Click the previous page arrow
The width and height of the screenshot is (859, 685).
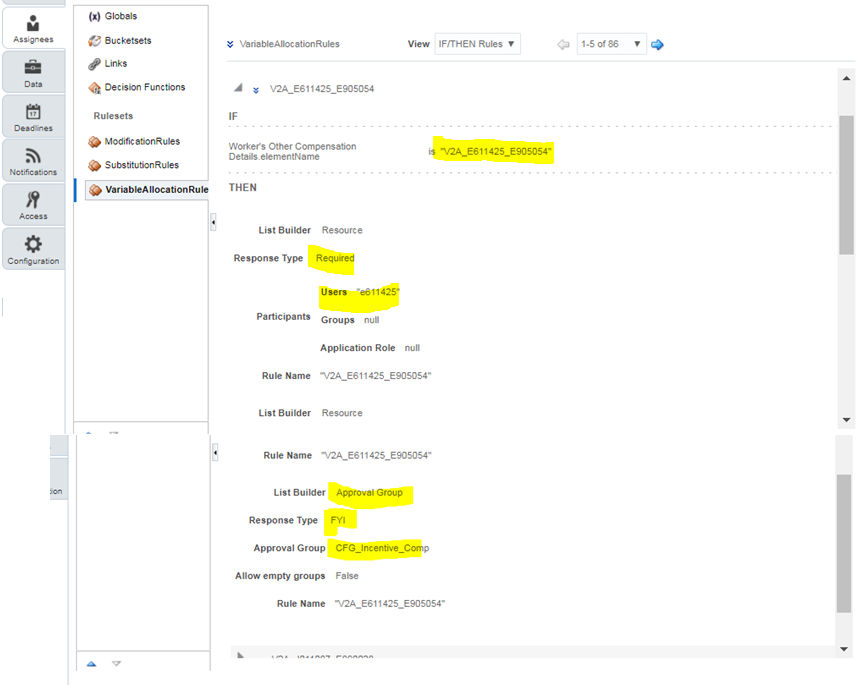pos(562,44)
